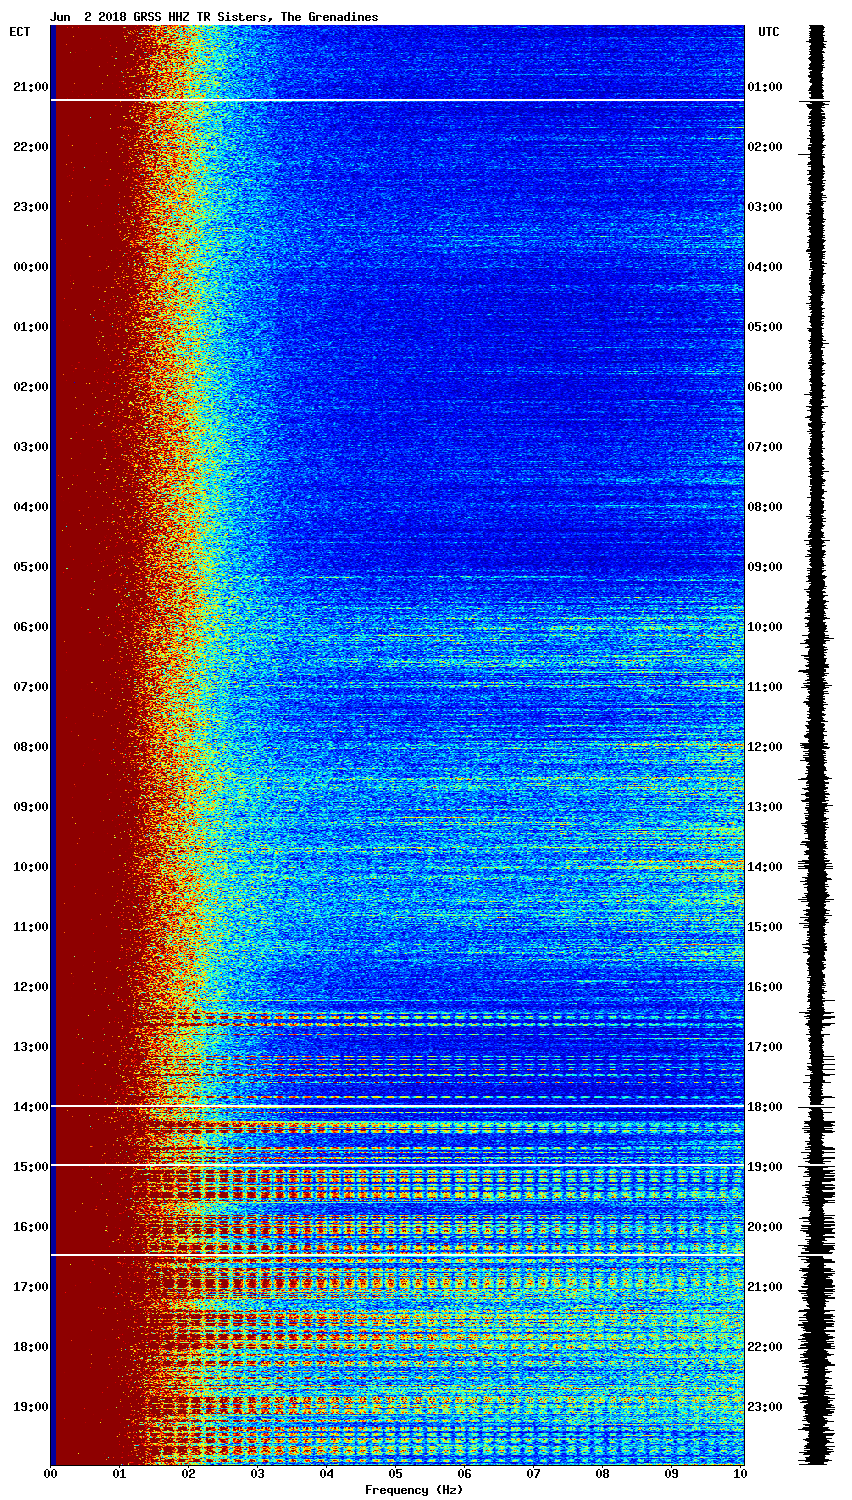Select the 01:00 label on the ECT axis

click(31, 327)
